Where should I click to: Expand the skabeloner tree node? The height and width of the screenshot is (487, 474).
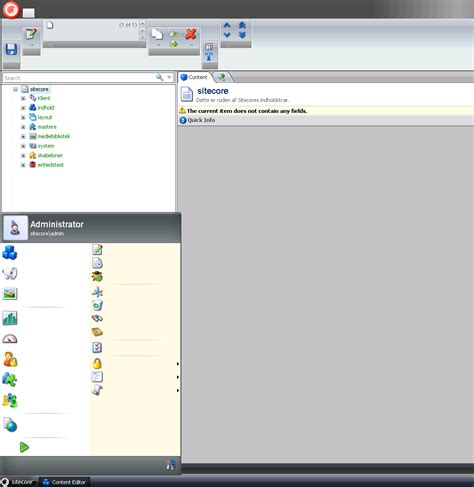click(23, 156)
